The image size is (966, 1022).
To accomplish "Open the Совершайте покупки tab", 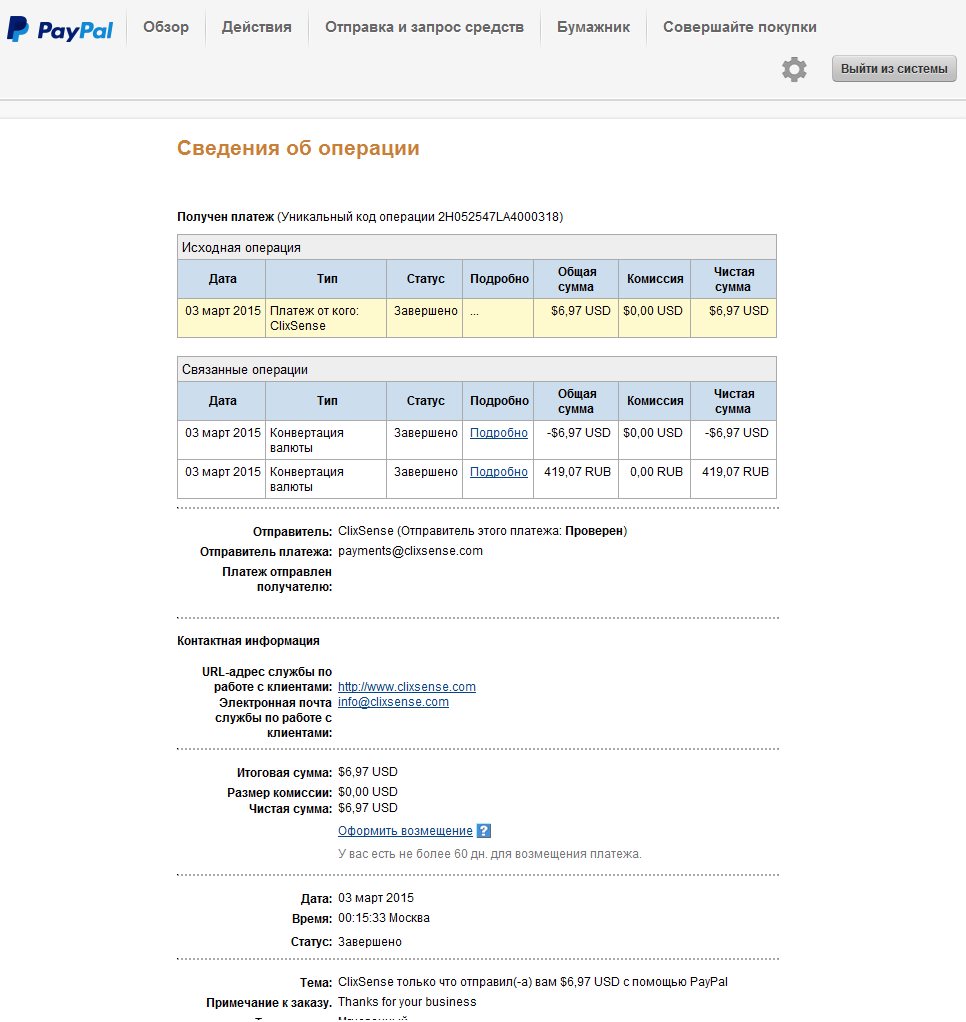I will coord(740,27).
